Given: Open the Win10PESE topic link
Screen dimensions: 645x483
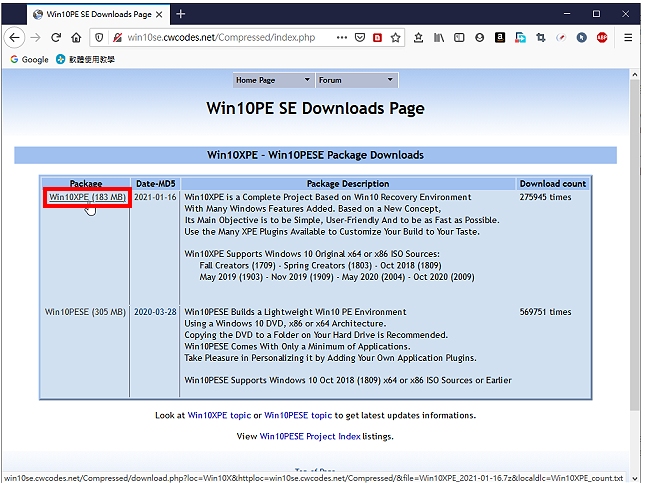Looking at the screenshot, I should click(298, 416).
